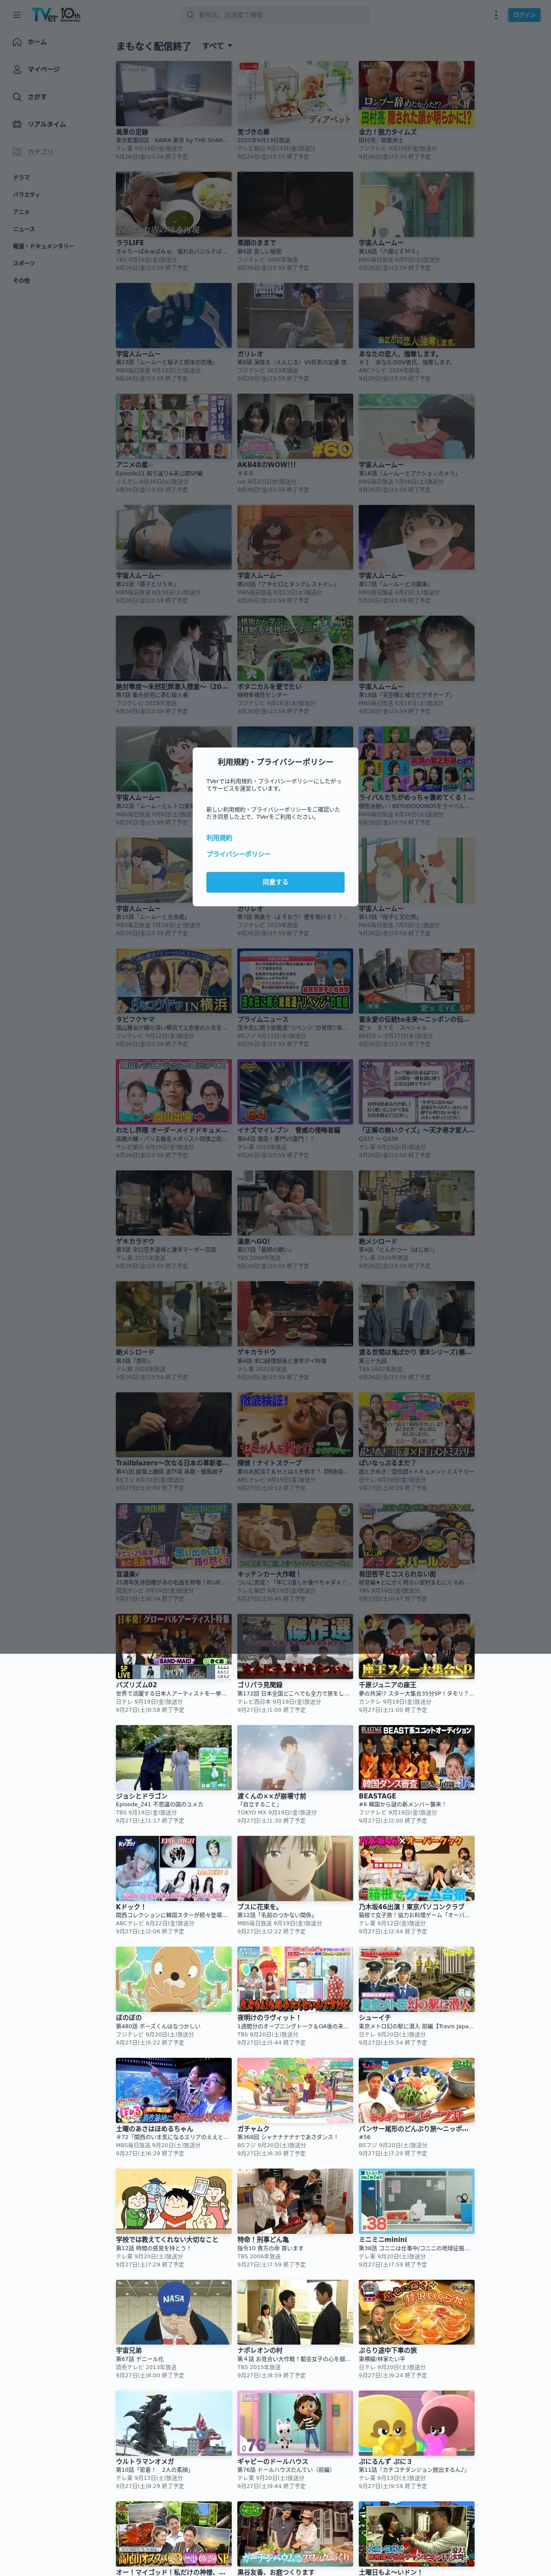
Task: Open ミニミニminini thumbnail
Action: (x=417, y=2202)
